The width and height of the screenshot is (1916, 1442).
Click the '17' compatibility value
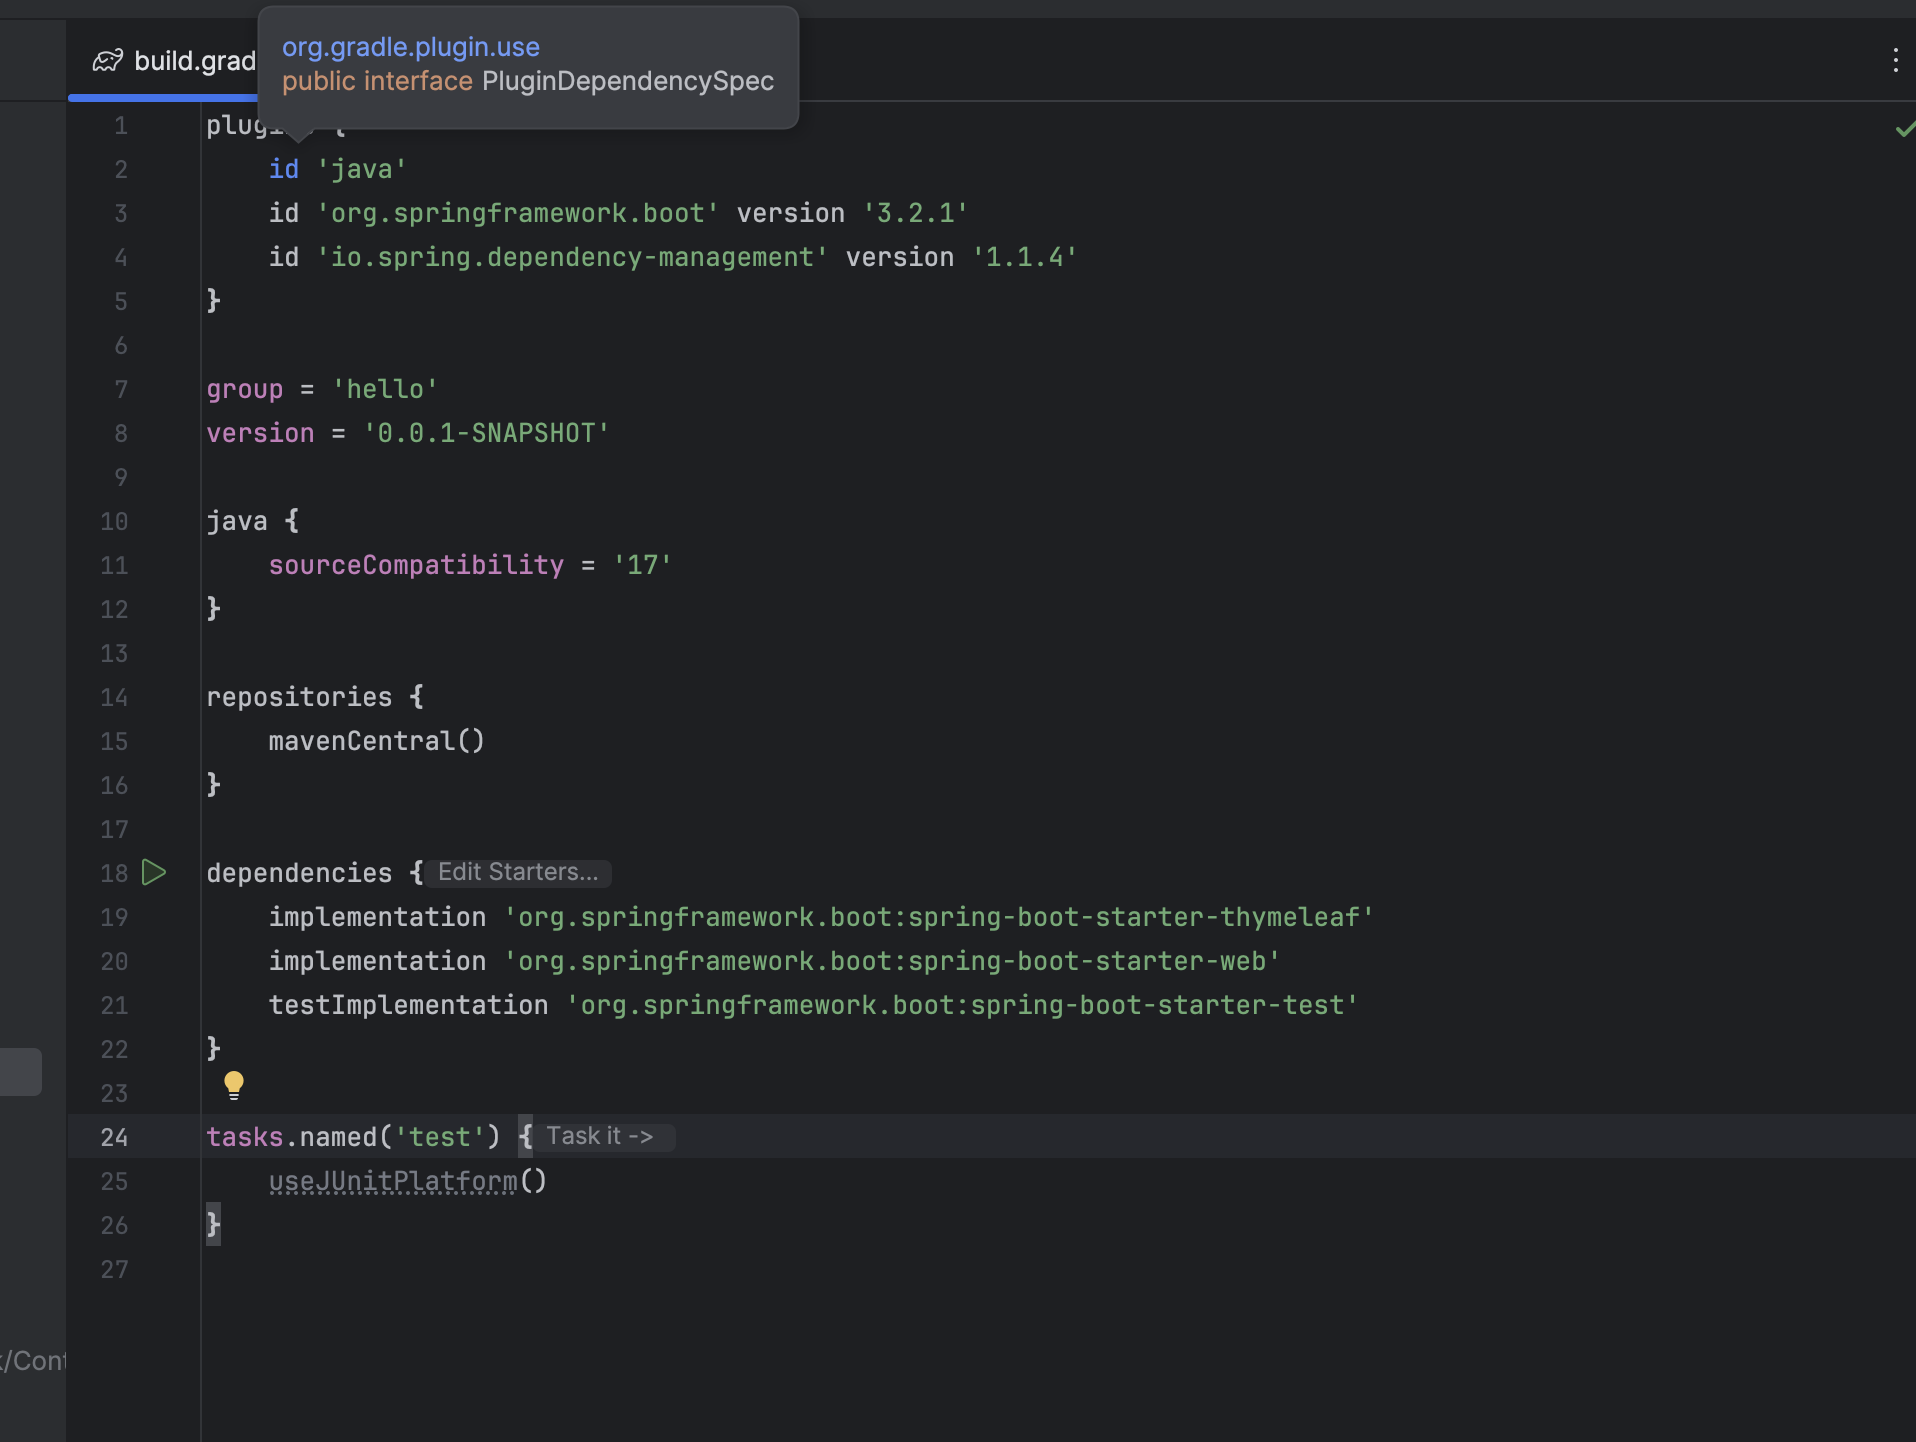pyautogui.click(x=642, y=565)
